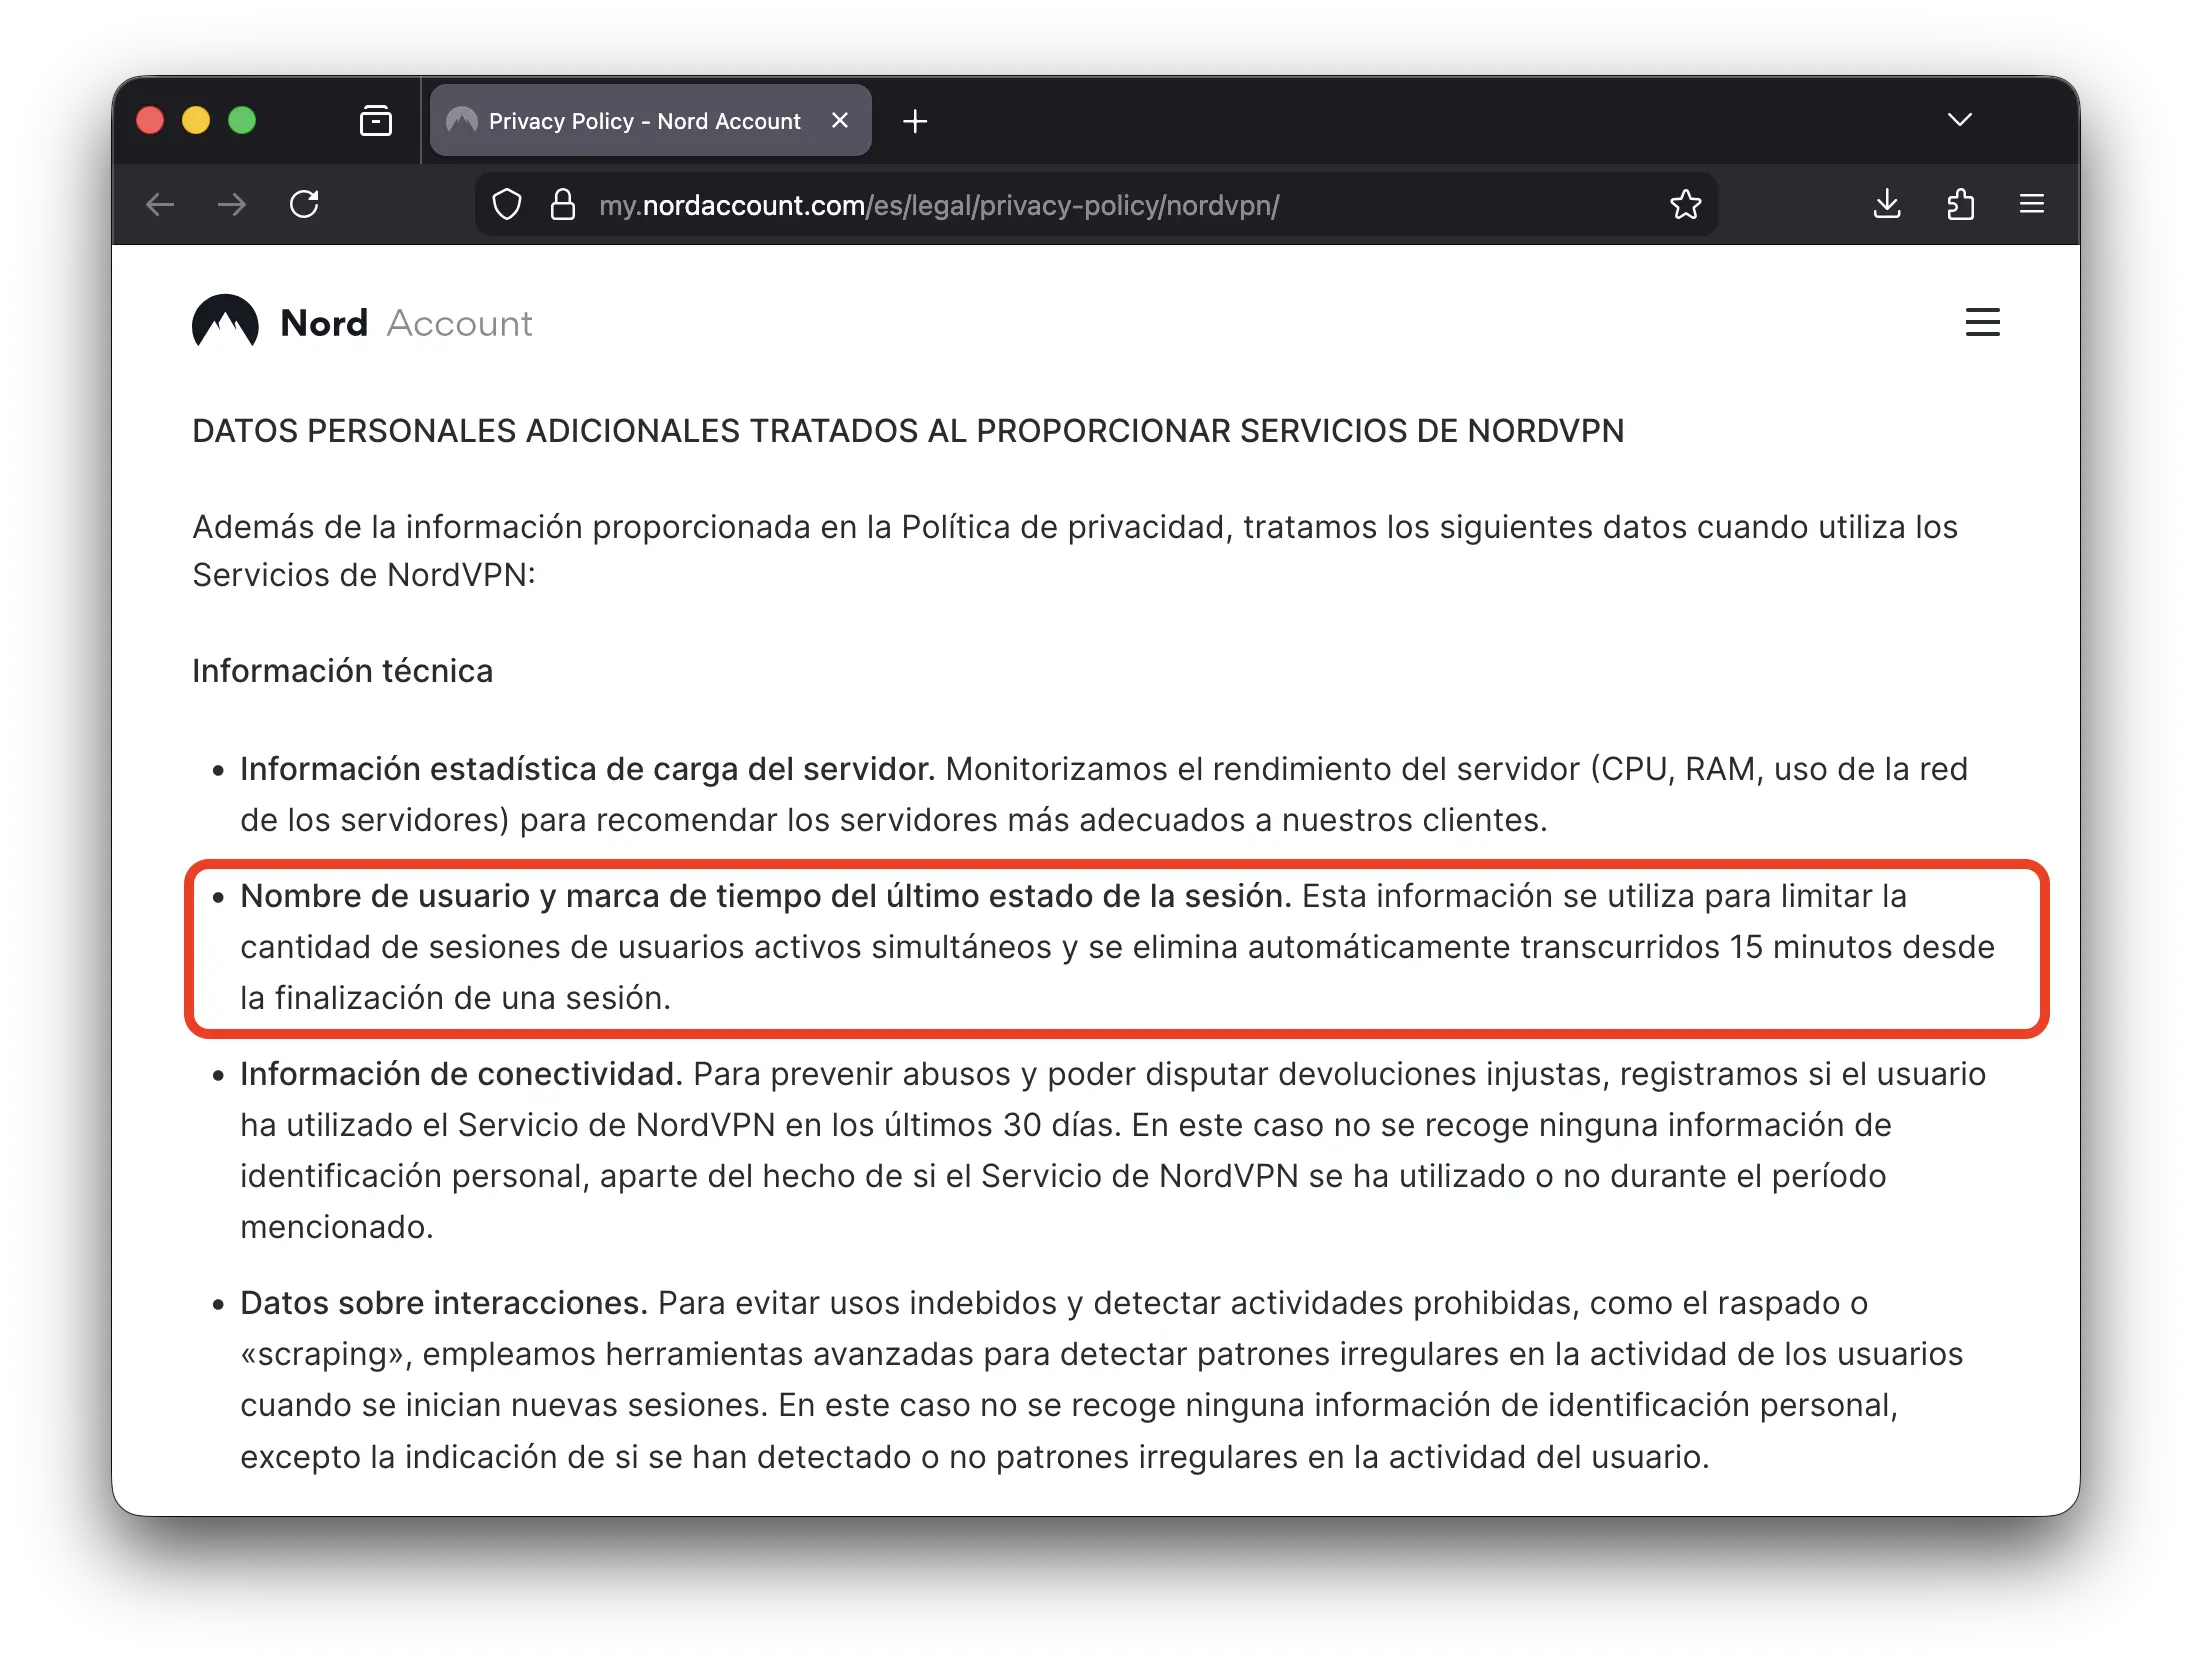Viewport: 2192px width, 1664px height.
Task: Select the forward navigation arrow
Action: click(232, 204)
